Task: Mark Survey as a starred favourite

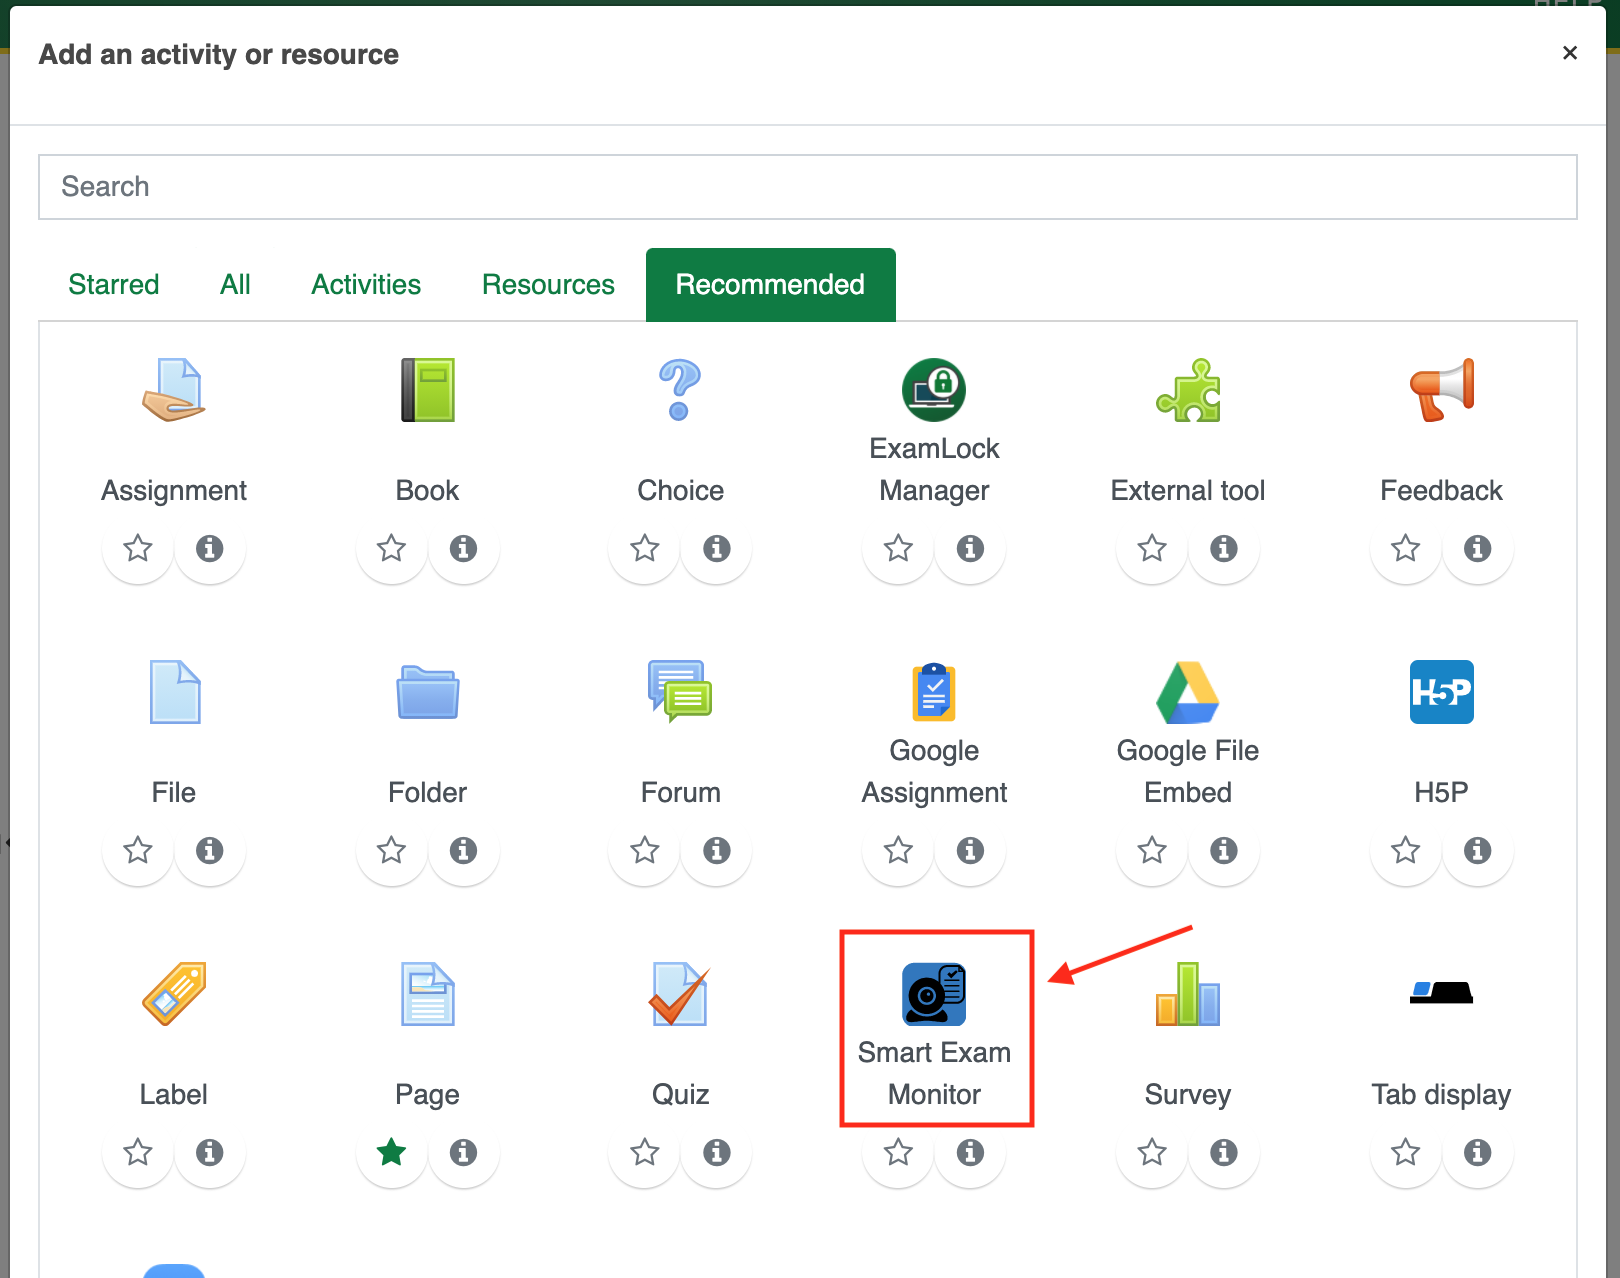Action: tap(1152, 1152)
